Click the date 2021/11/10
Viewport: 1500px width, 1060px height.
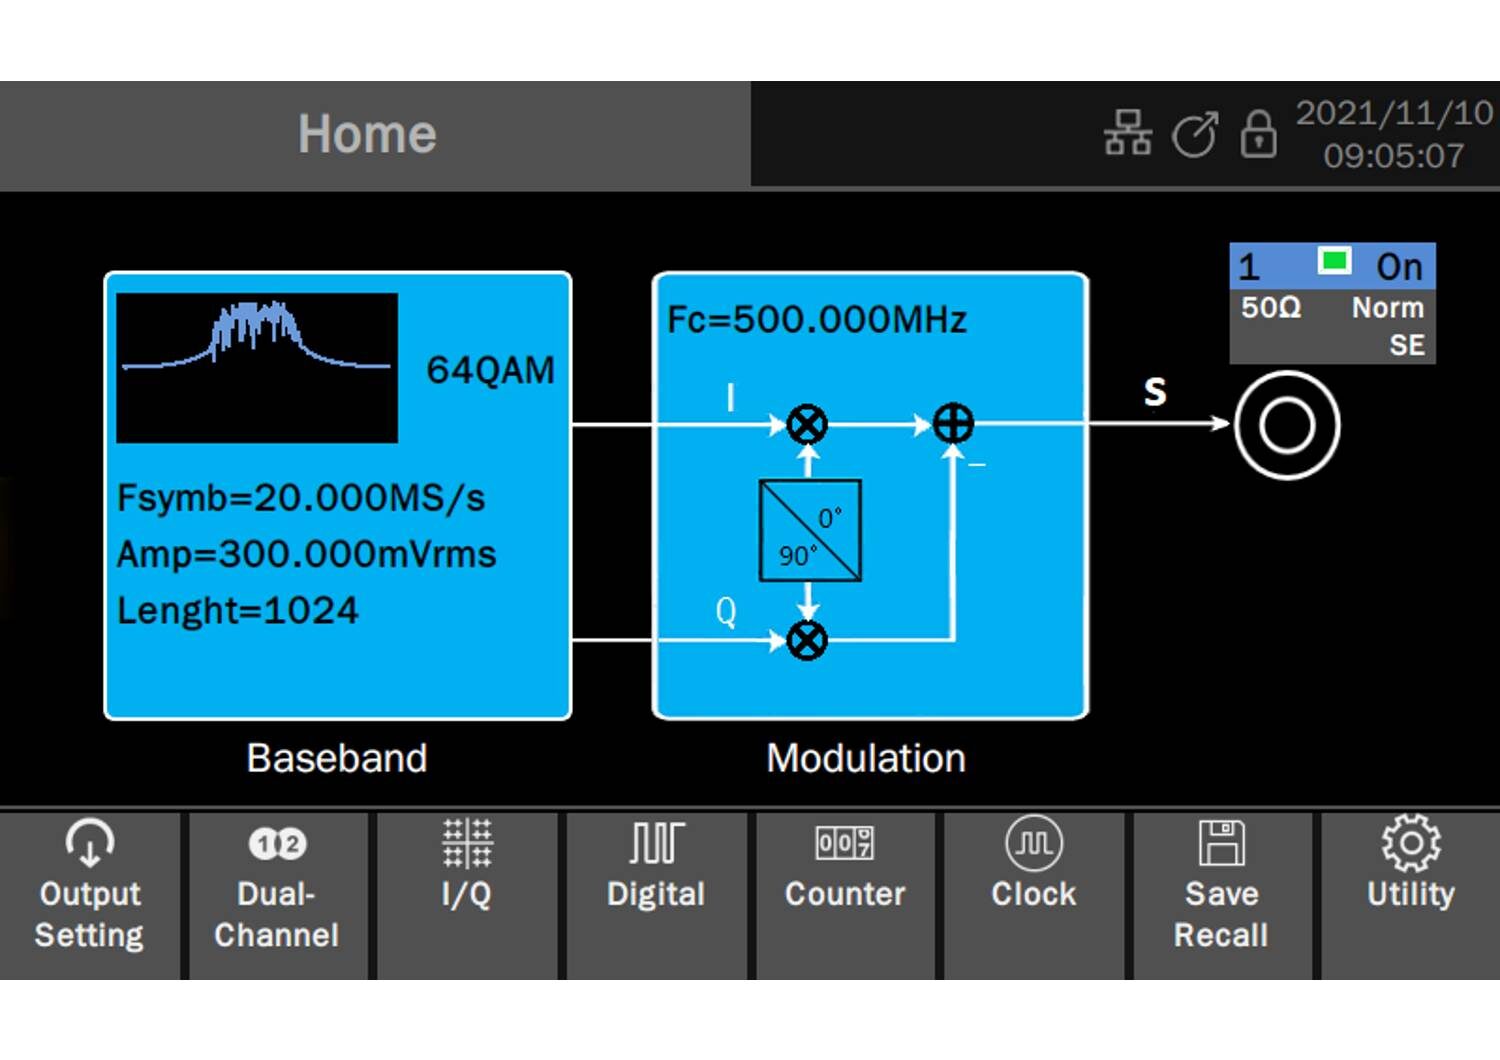(1395, 113)
